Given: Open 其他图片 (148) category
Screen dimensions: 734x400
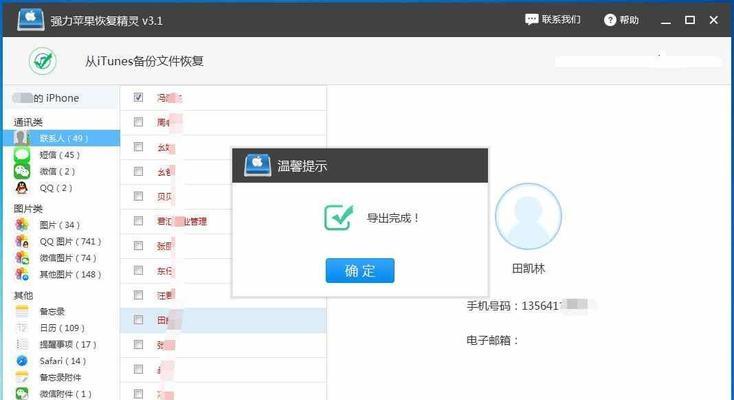Looking at the screenshot, I should [70, 274].
